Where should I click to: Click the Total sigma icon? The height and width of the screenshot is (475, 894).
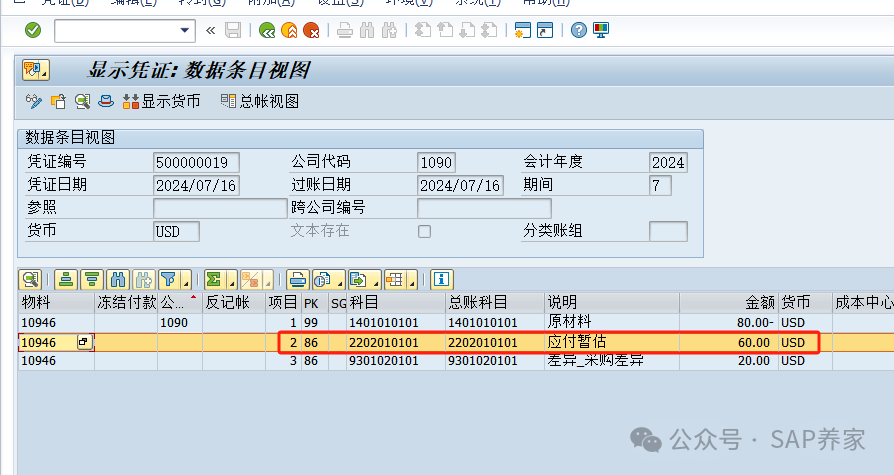pyautogui.click(x=214, y=279)
